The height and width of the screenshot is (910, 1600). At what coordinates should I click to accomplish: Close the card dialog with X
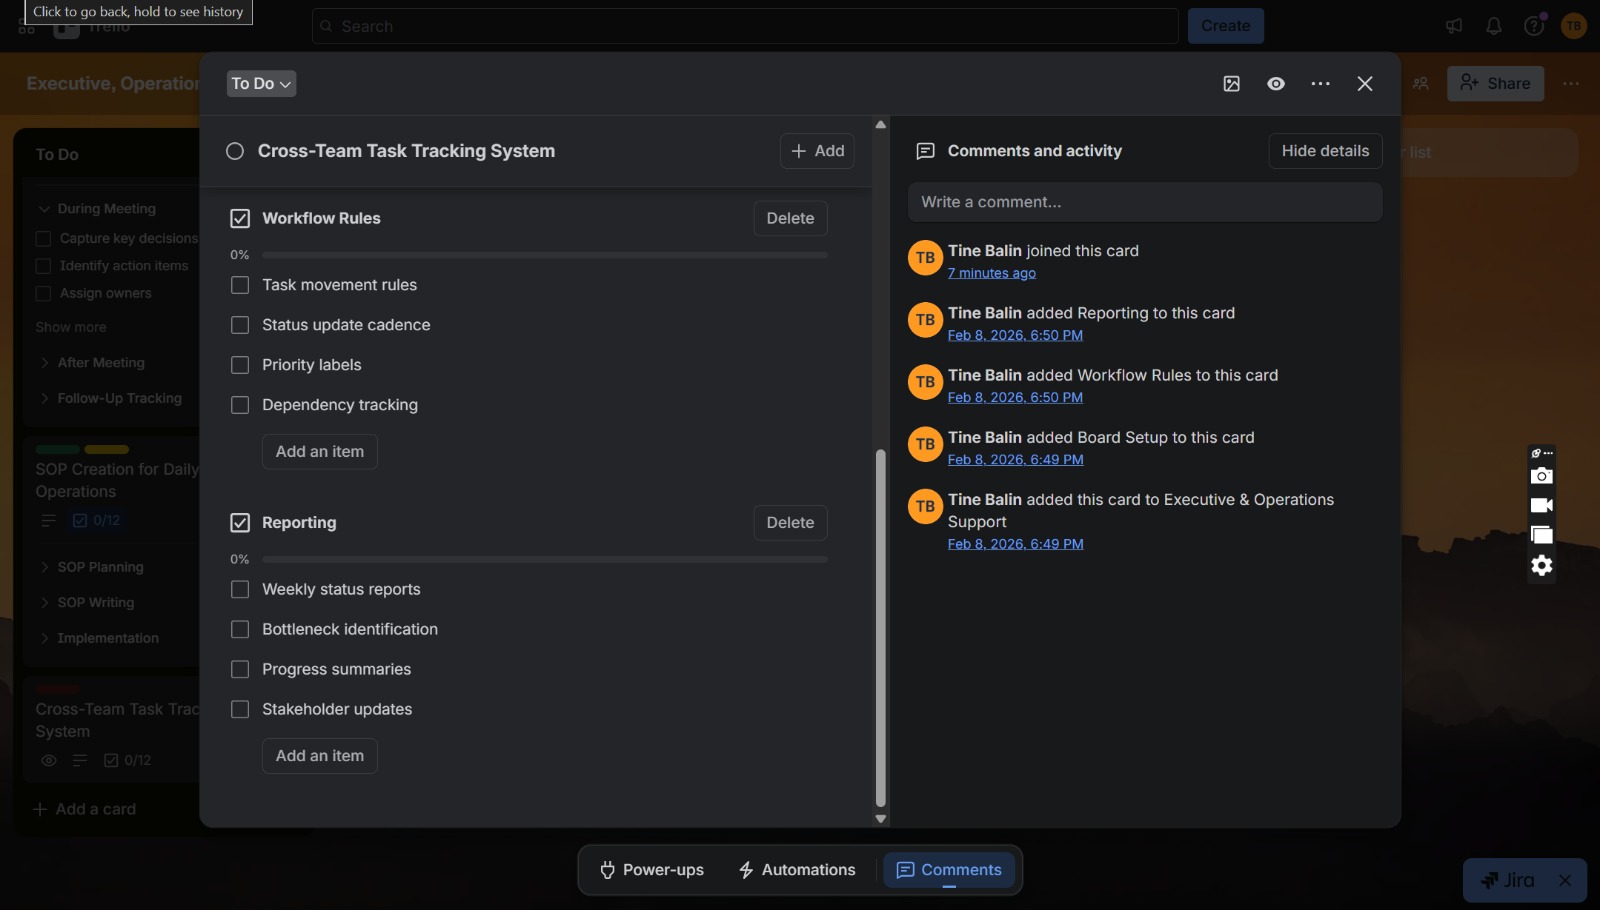[x=1365, y=84]
